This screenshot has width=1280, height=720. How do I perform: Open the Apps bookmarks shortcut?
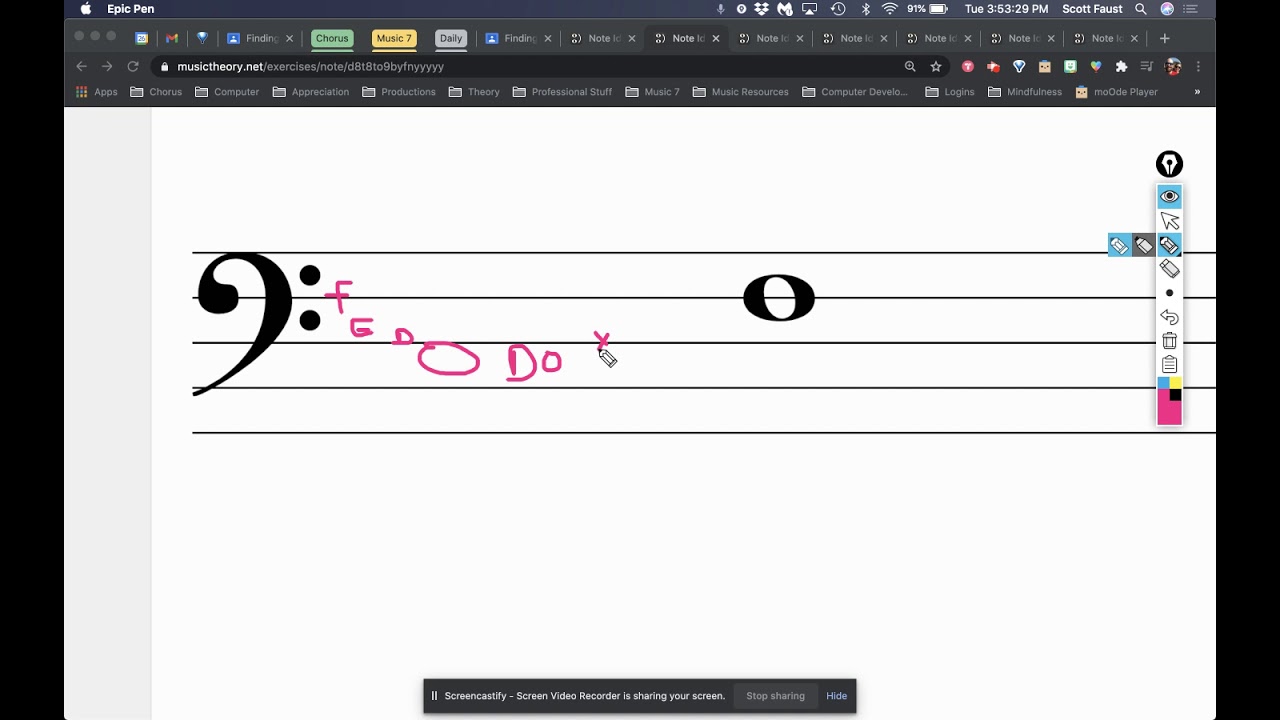(97, 92)
